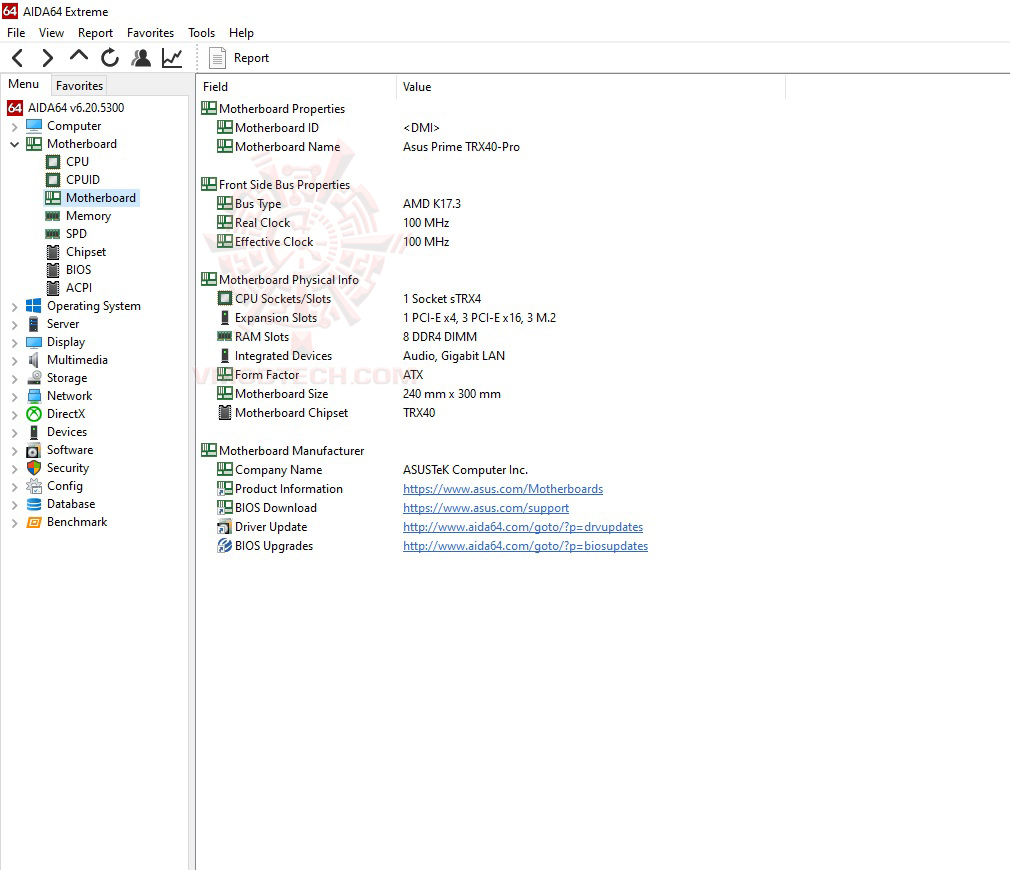Click the Report page icon
Image resolution: width=1010 pixels, height=870 pixels.
point(218,58)
